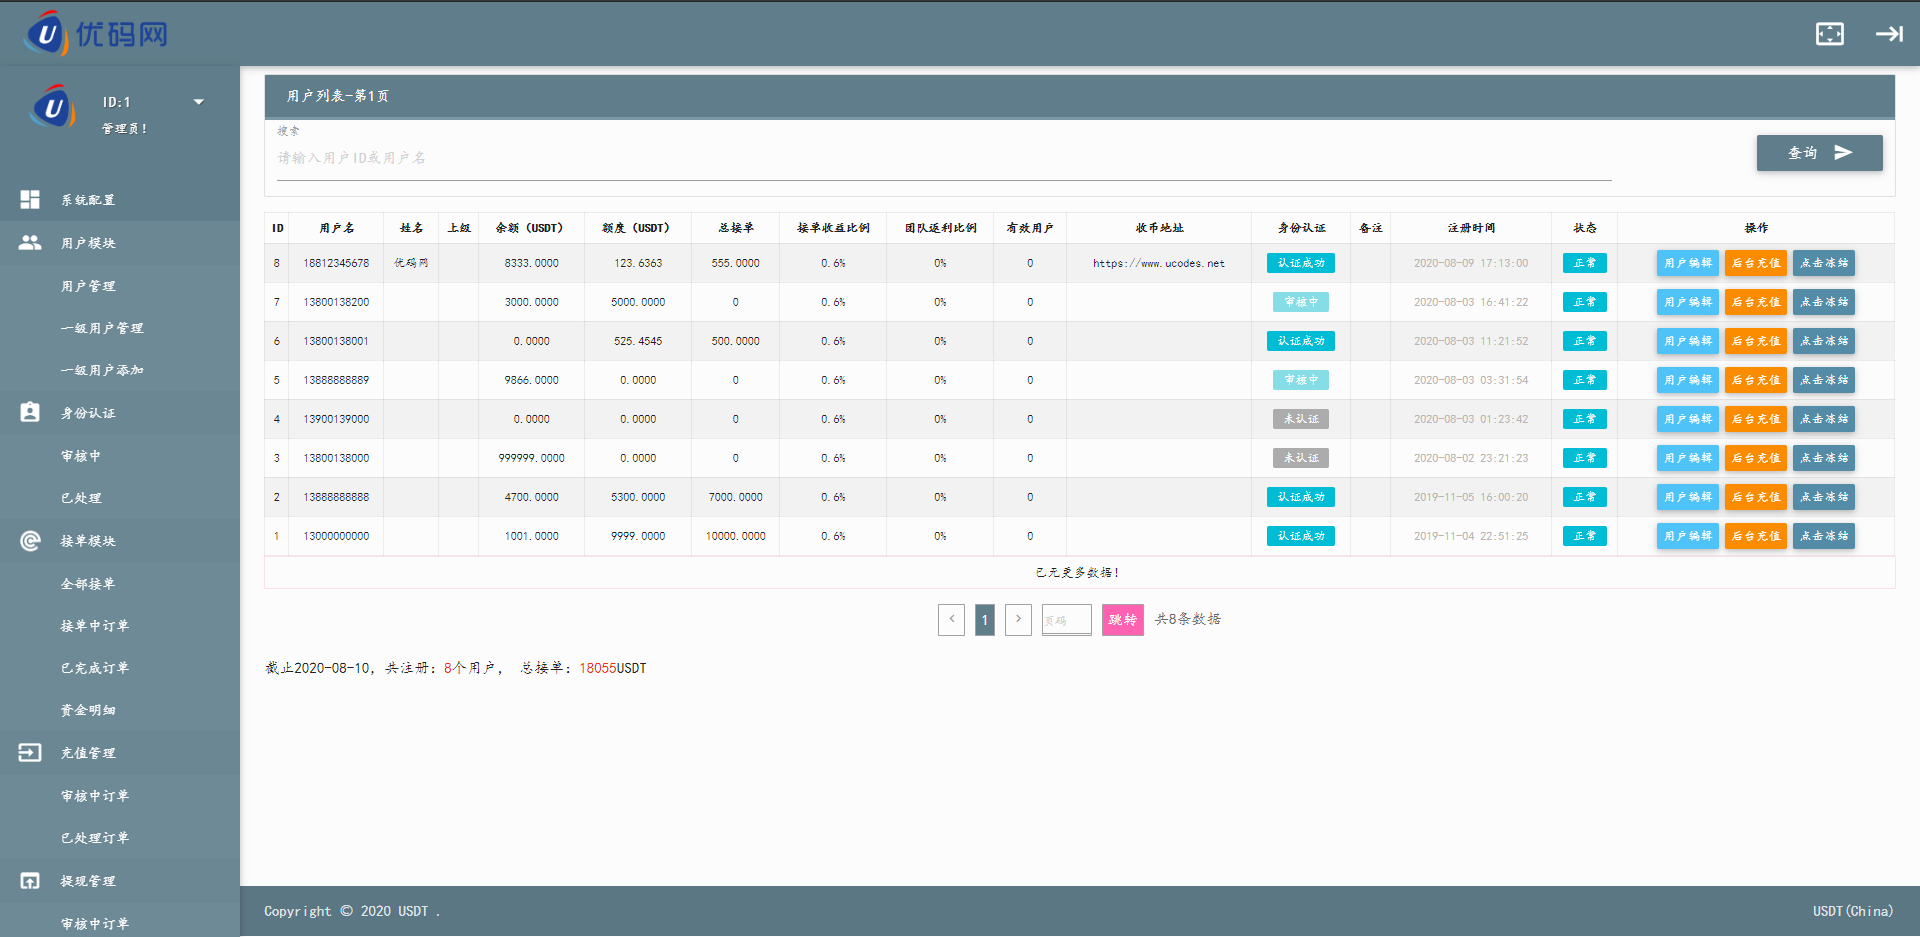Click 后台充值 for user 13800138000
1920x937 pixels.
[x=1755, y=458]
